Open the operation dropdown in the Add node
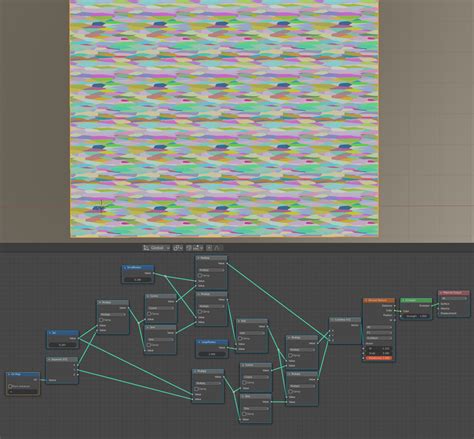This screenshot has width=474, height=439. coord(252,333)
